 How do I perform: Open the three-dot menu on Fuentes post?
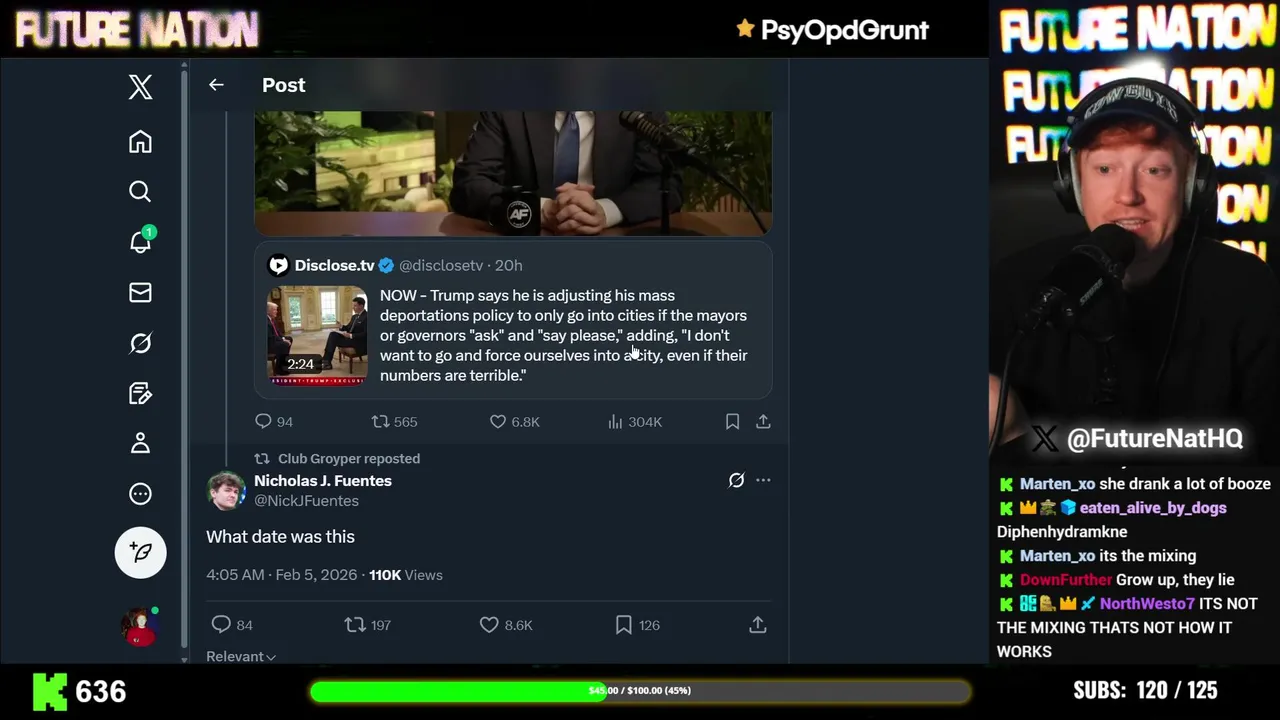[x=763, y=480]
